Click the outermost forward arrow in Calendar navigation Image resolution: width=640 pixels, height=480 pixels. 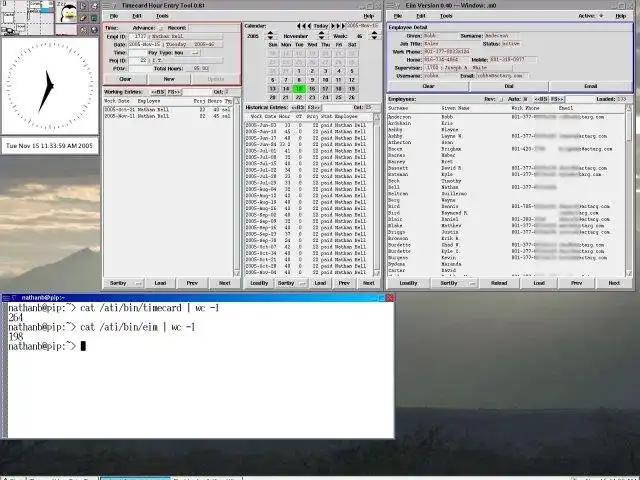tap(343, 26)
